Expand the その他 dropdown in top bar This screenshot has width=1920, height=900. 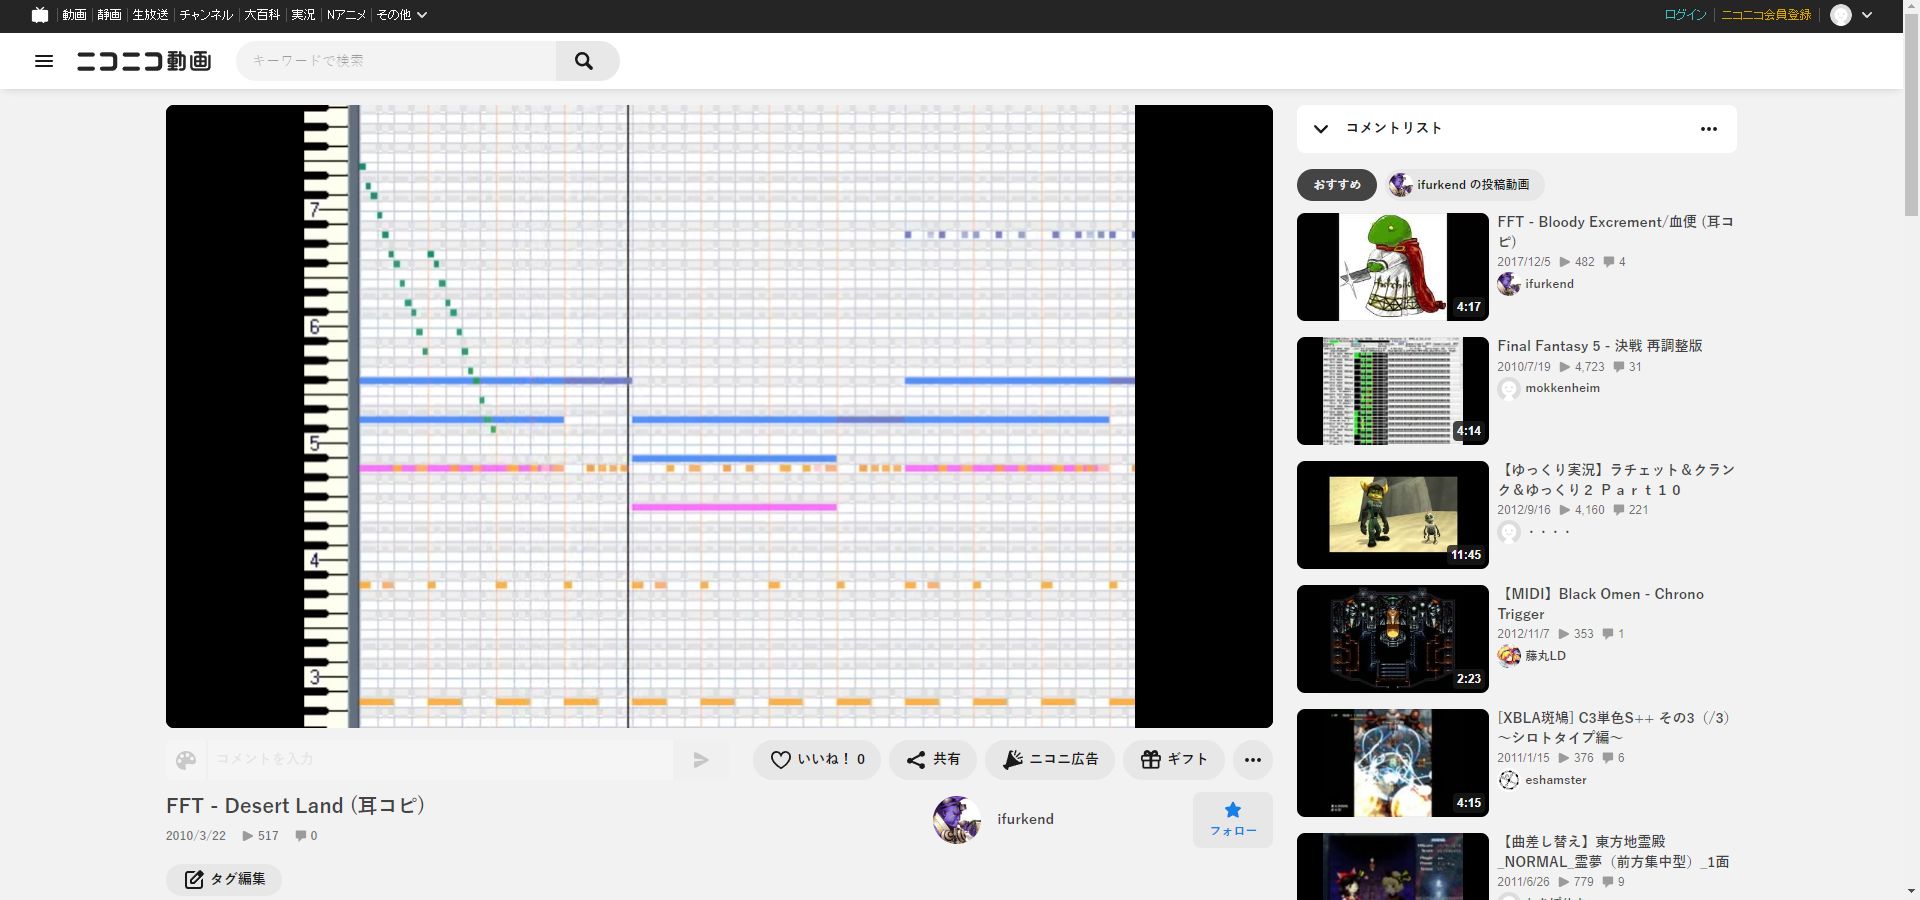click(x=402, y=15)
